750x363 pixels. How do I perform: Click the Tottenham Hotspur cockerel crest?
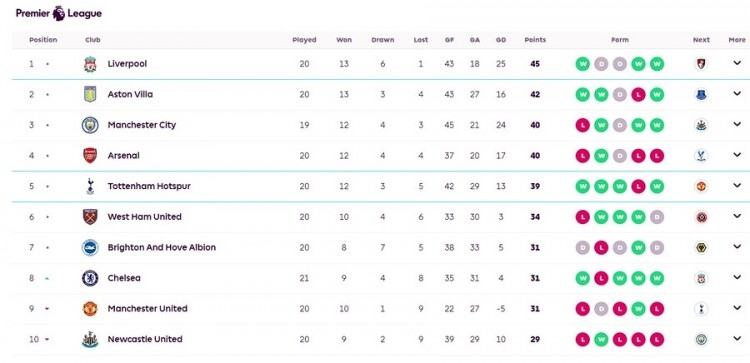coord(90,187)
